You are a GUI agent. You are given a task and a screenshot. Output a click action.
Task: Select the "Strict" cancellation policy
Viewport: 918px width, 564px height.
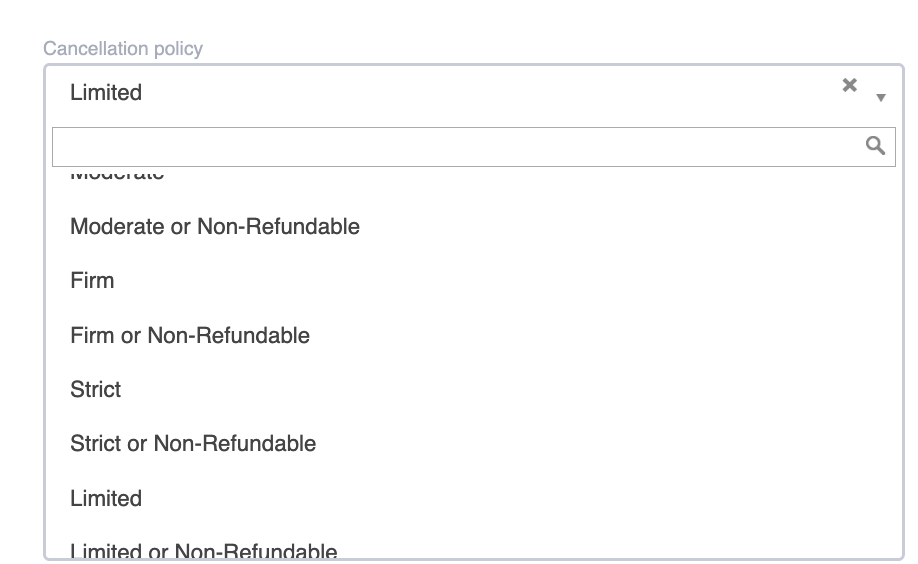coord(96,389)
